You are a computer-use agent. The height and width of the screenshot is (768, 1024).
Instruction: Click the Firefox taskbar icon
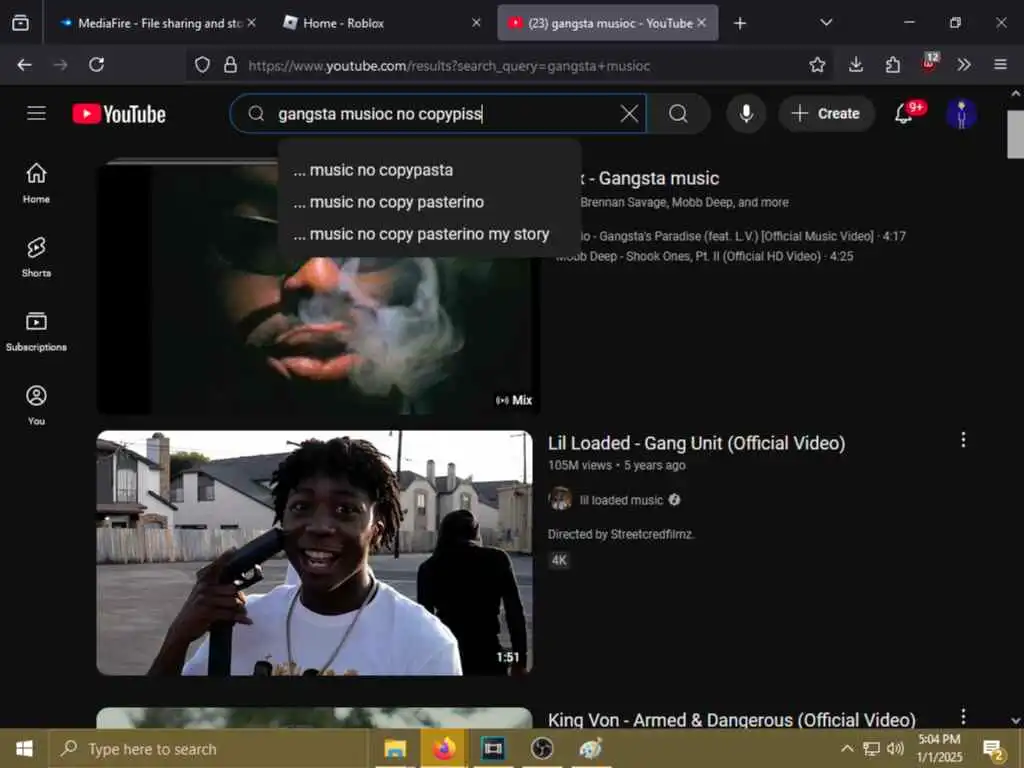(x=444, y=748)
